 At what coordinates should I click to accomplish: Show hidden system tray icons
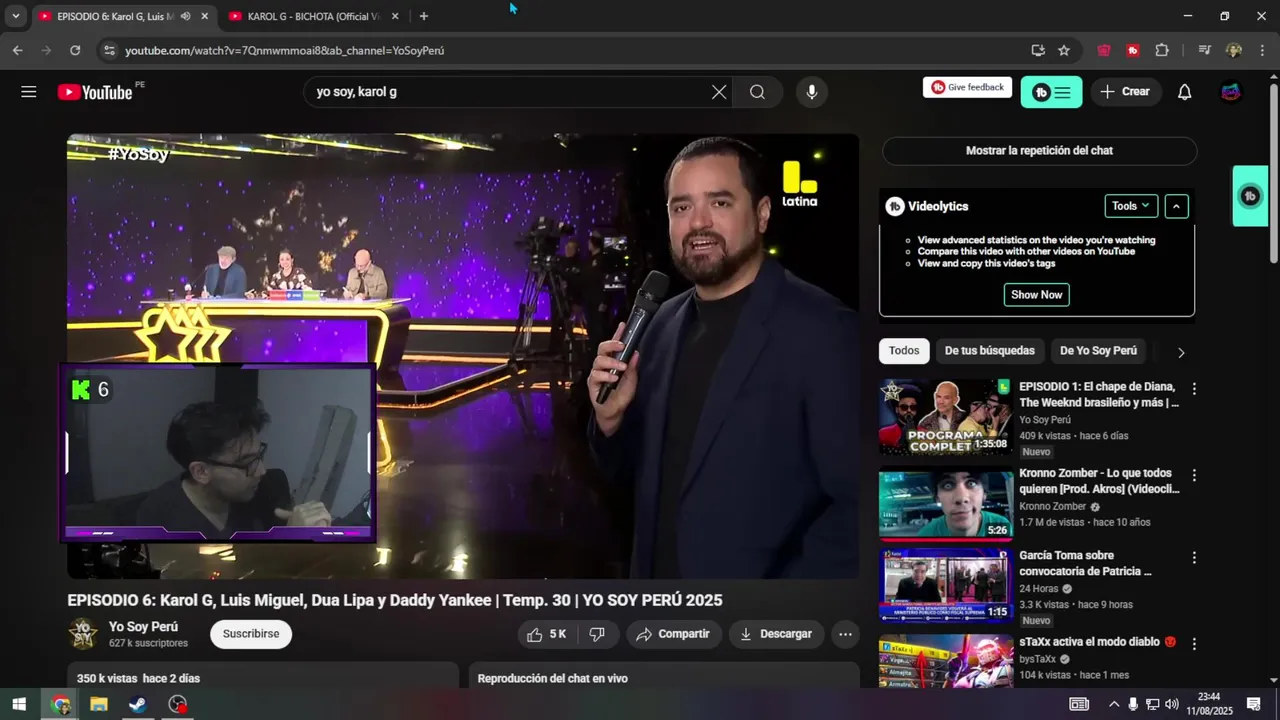[1114, 704]
